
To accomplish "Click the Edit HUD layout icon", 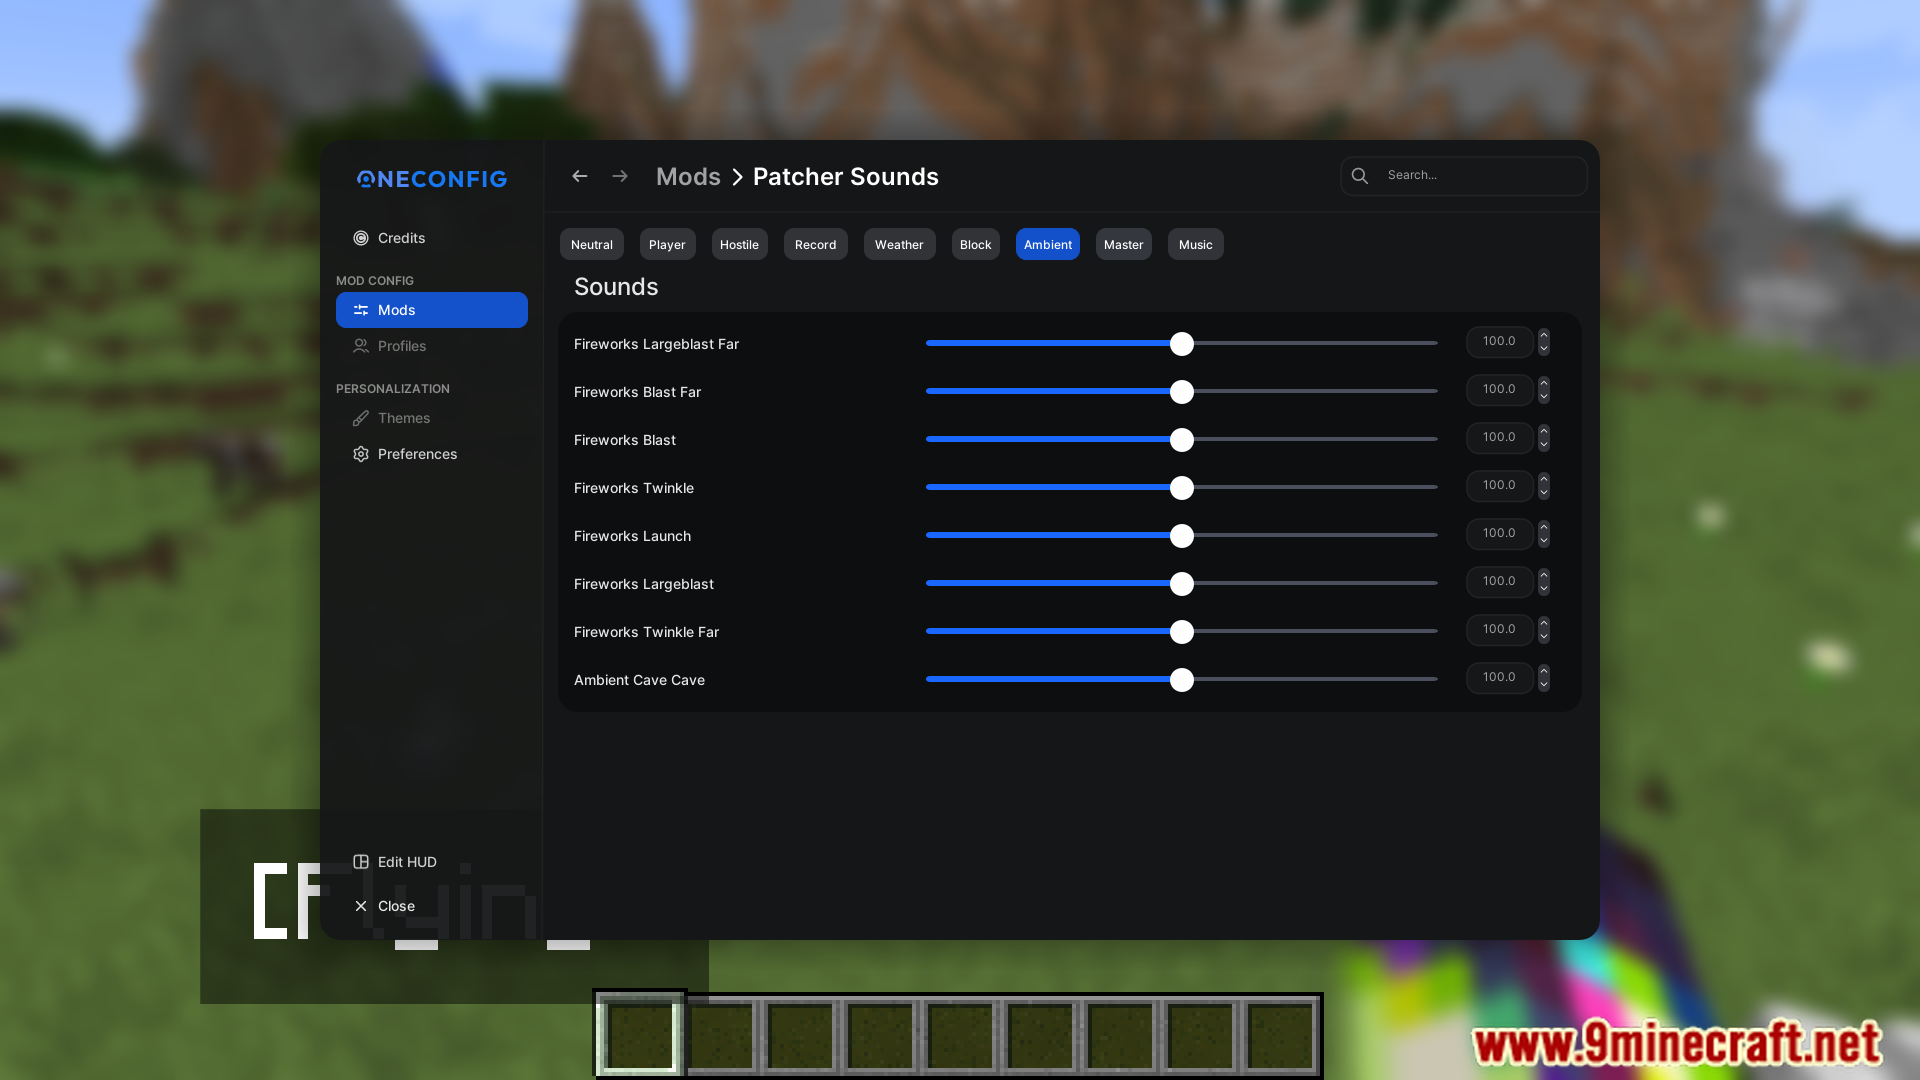I will pyautogui.click(x=361, y=862).
